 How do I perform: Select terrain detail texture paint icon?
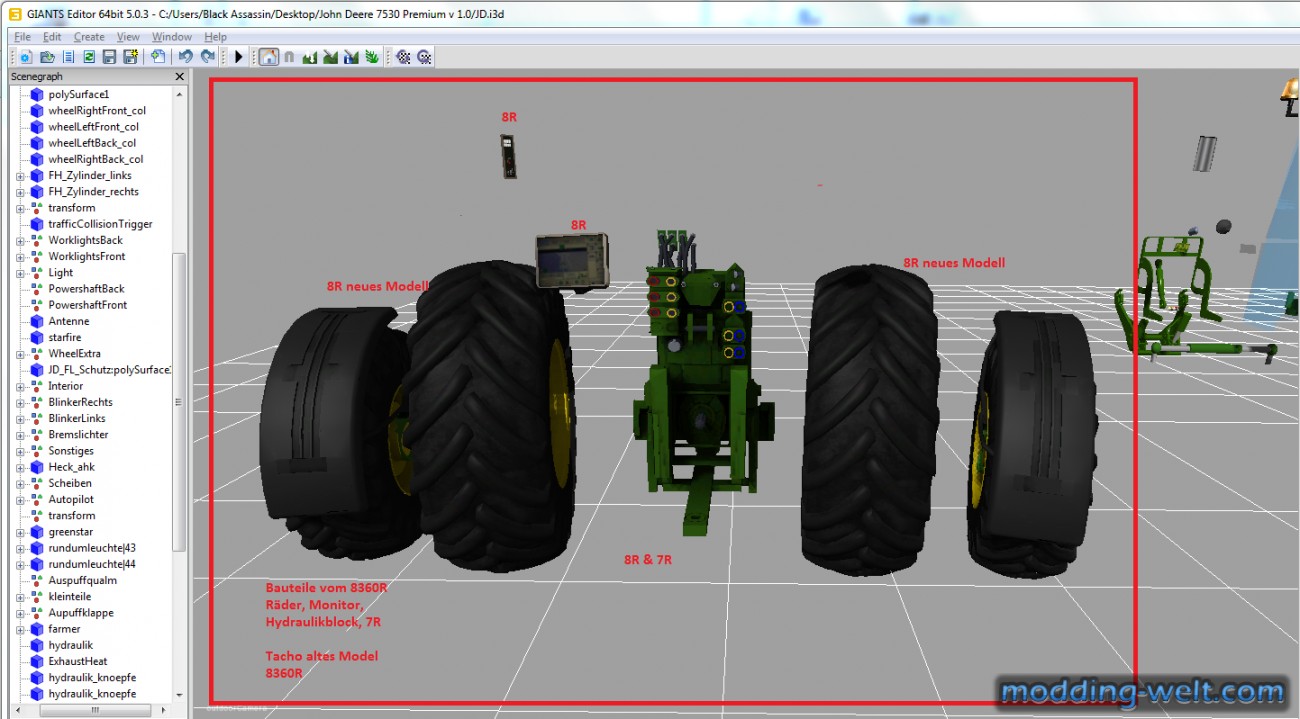pyautogui.click(x=351, y=57)
